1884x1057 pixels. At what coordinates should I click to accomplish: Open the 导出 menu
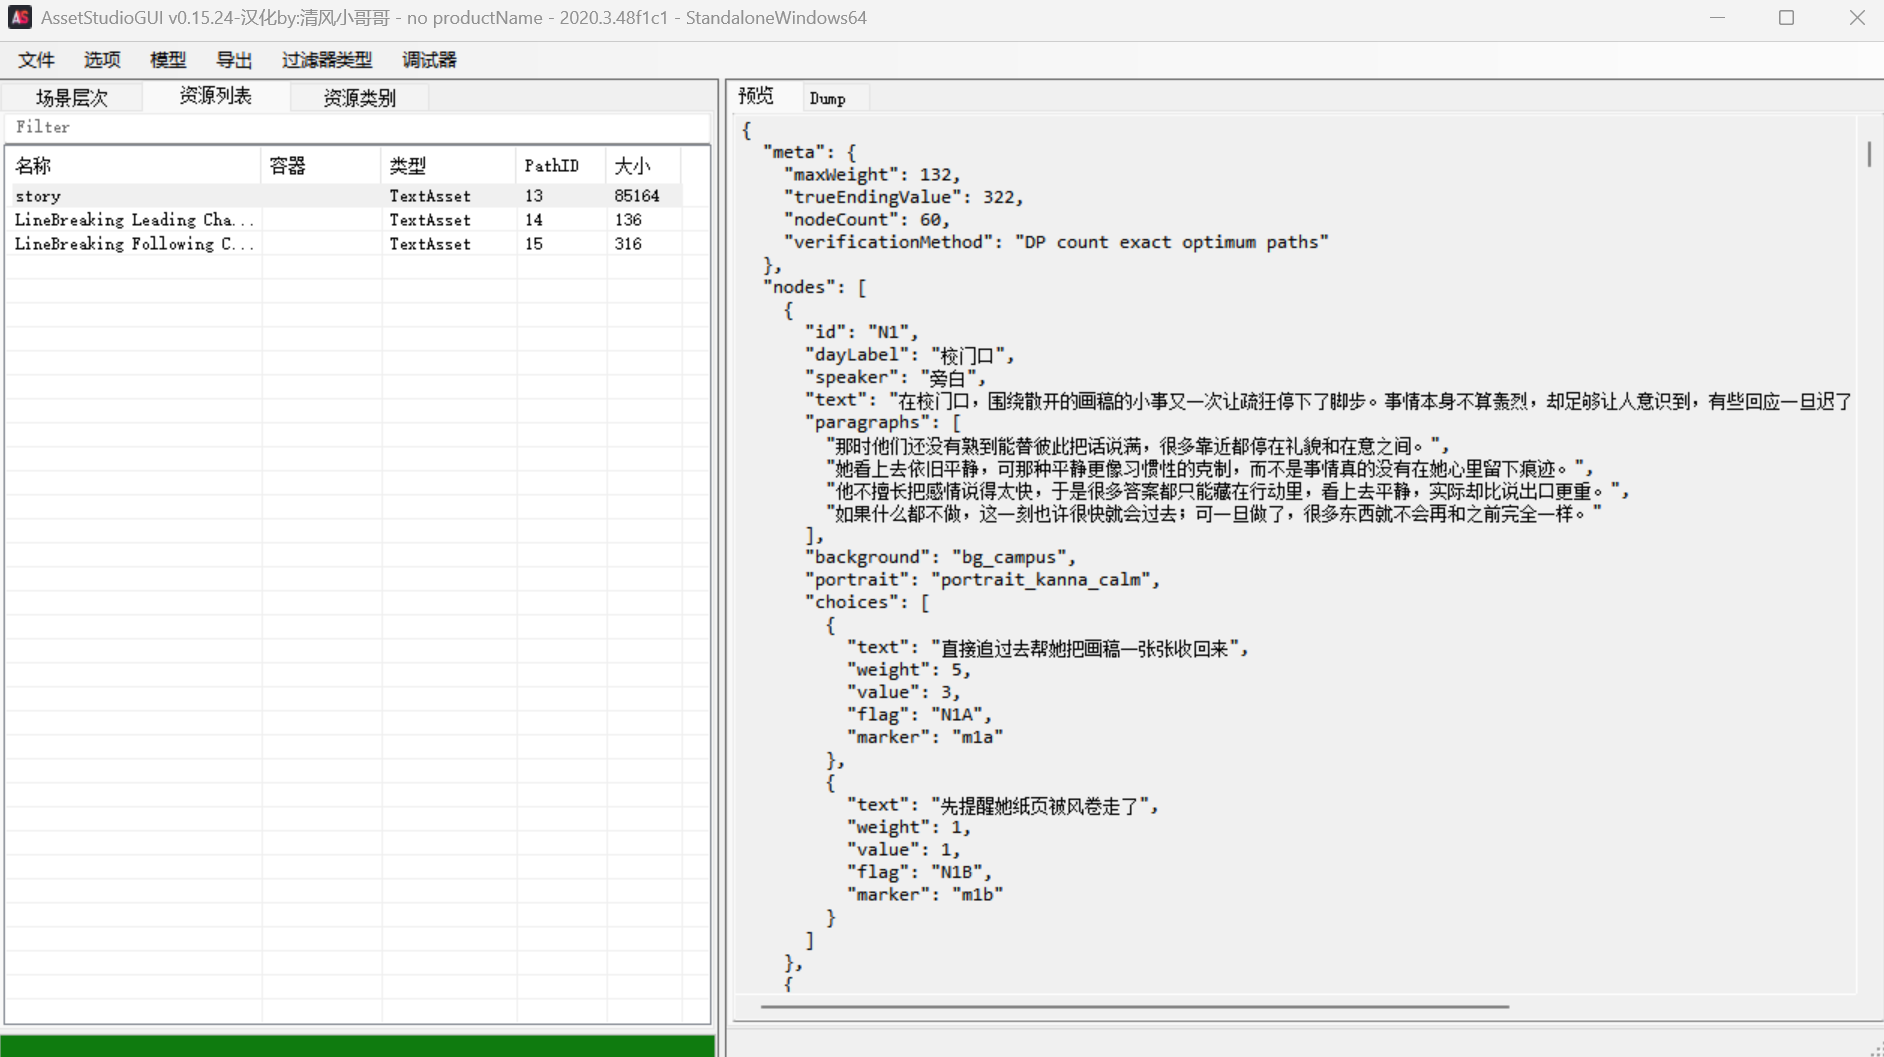(234, 60)
